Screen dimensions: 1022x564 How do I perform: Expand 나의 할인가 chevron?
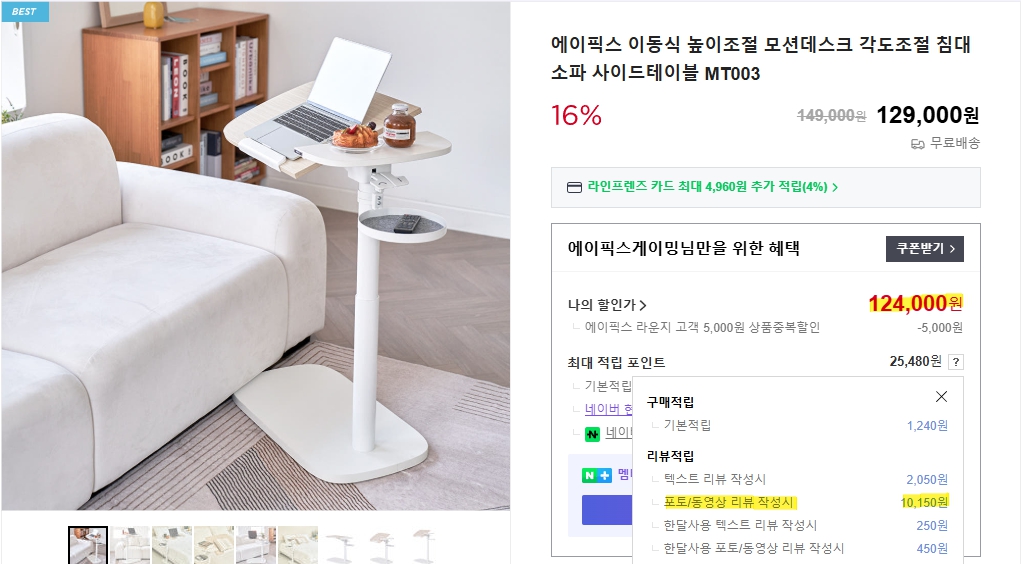click(643, 305)
